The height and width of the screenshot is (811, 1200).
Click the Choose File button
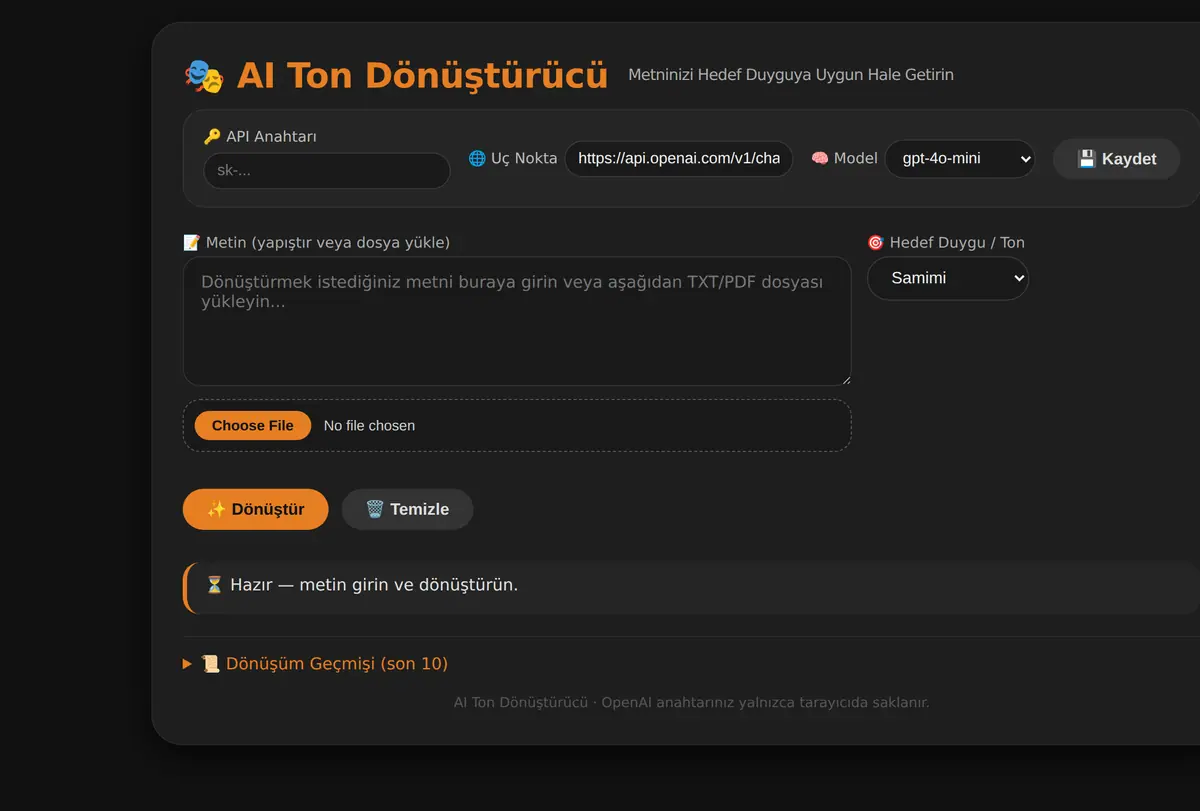pyautogui.click(x=253, y=426)
